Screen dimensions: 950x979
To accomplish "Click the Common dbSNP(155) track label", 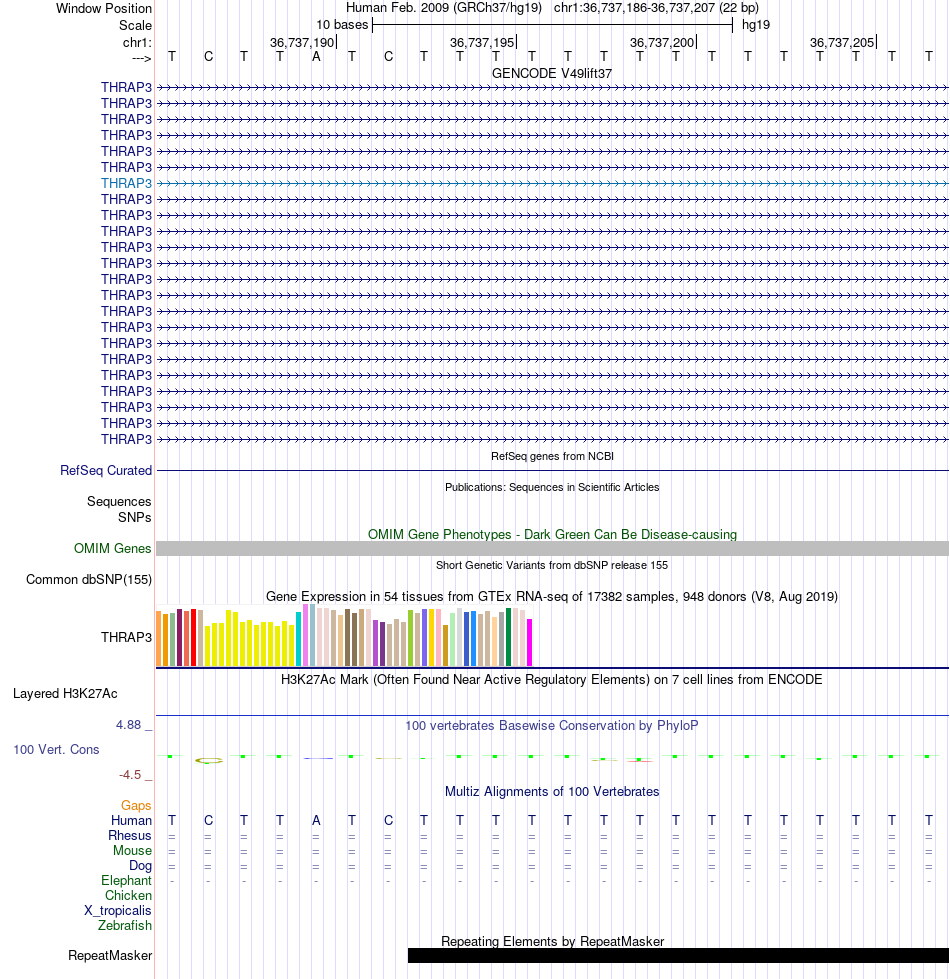I will (x=89, y=579).
